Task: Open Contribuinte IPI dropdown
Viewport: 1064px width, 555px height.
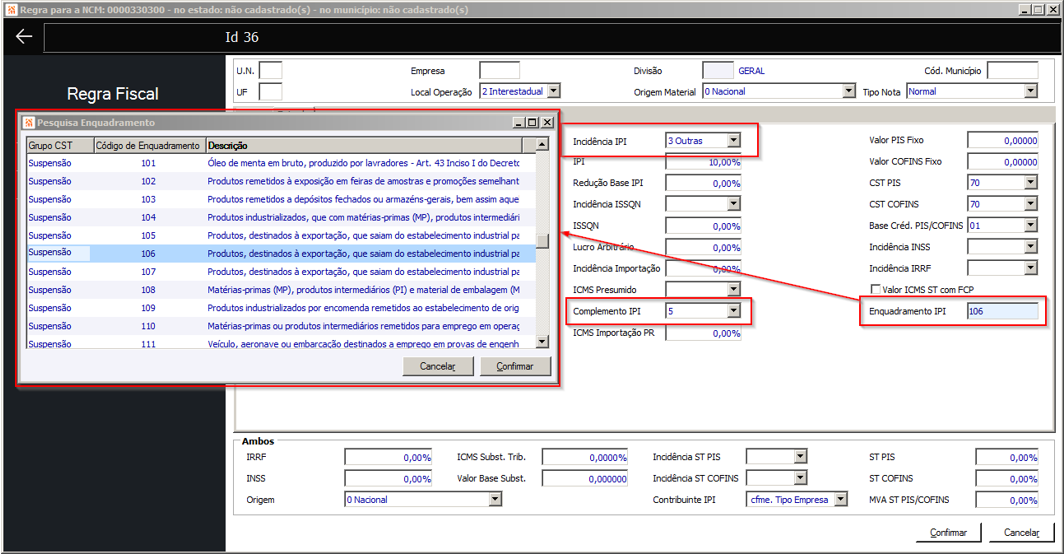Action: [x=841, y=499]
